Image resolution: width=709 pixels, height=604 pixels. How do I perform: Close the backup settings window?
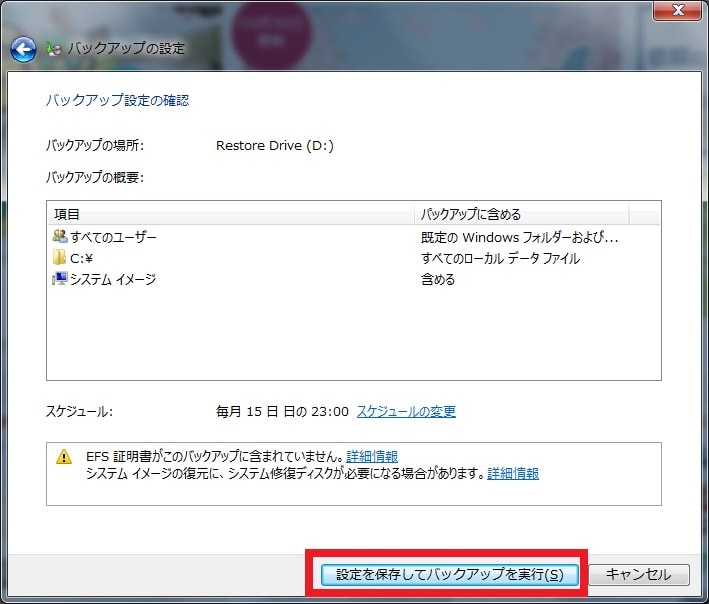[x=677, y=10]
